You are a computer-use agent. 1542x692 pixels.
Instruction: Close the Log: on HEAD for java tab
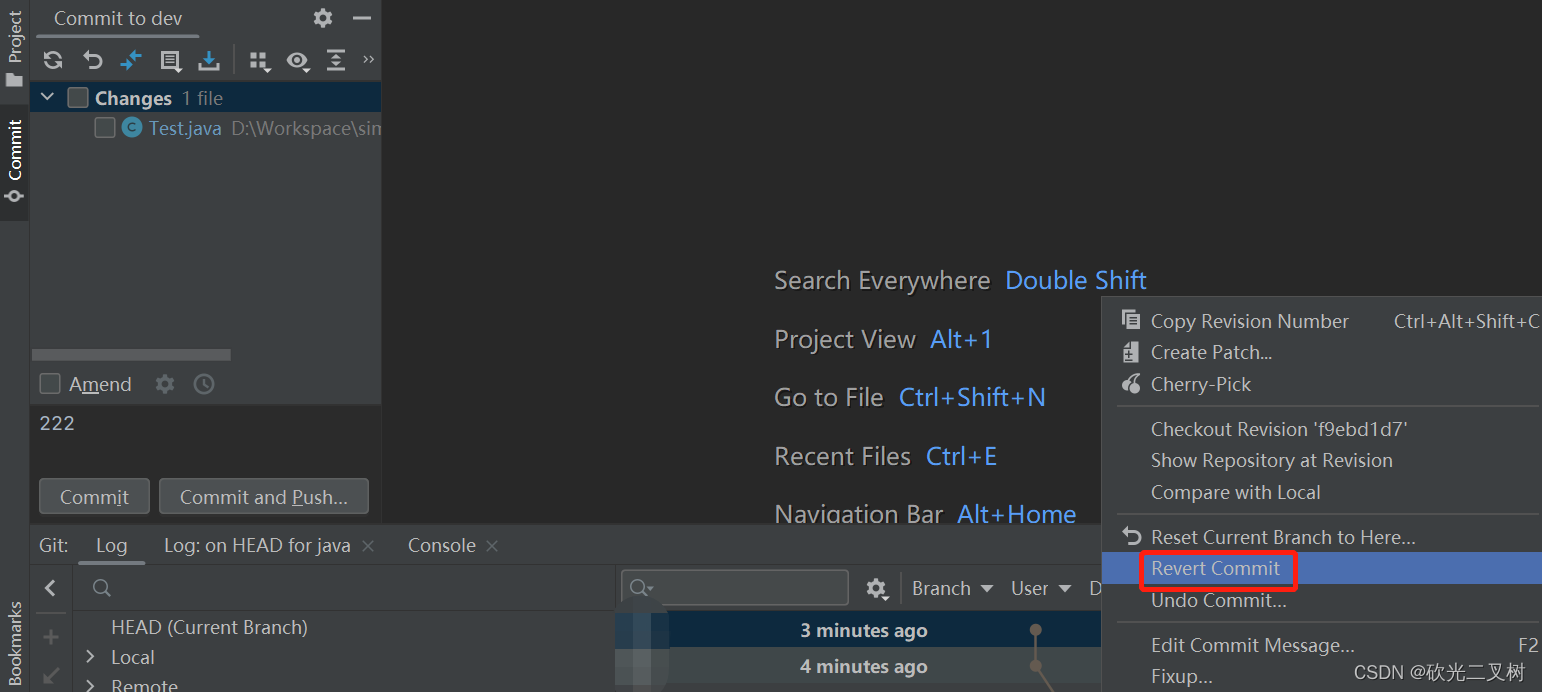(368, 546)
